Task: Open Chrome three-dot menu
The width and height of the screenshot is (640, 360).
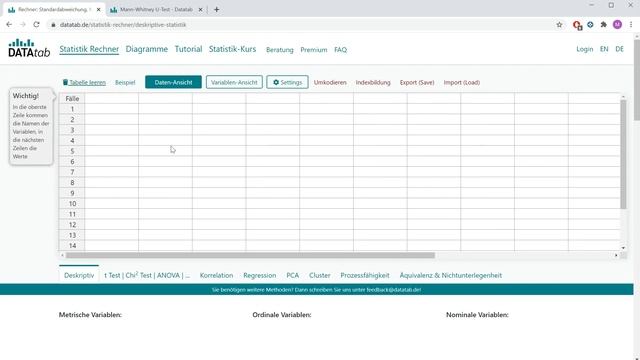Action: click(631, 25)
